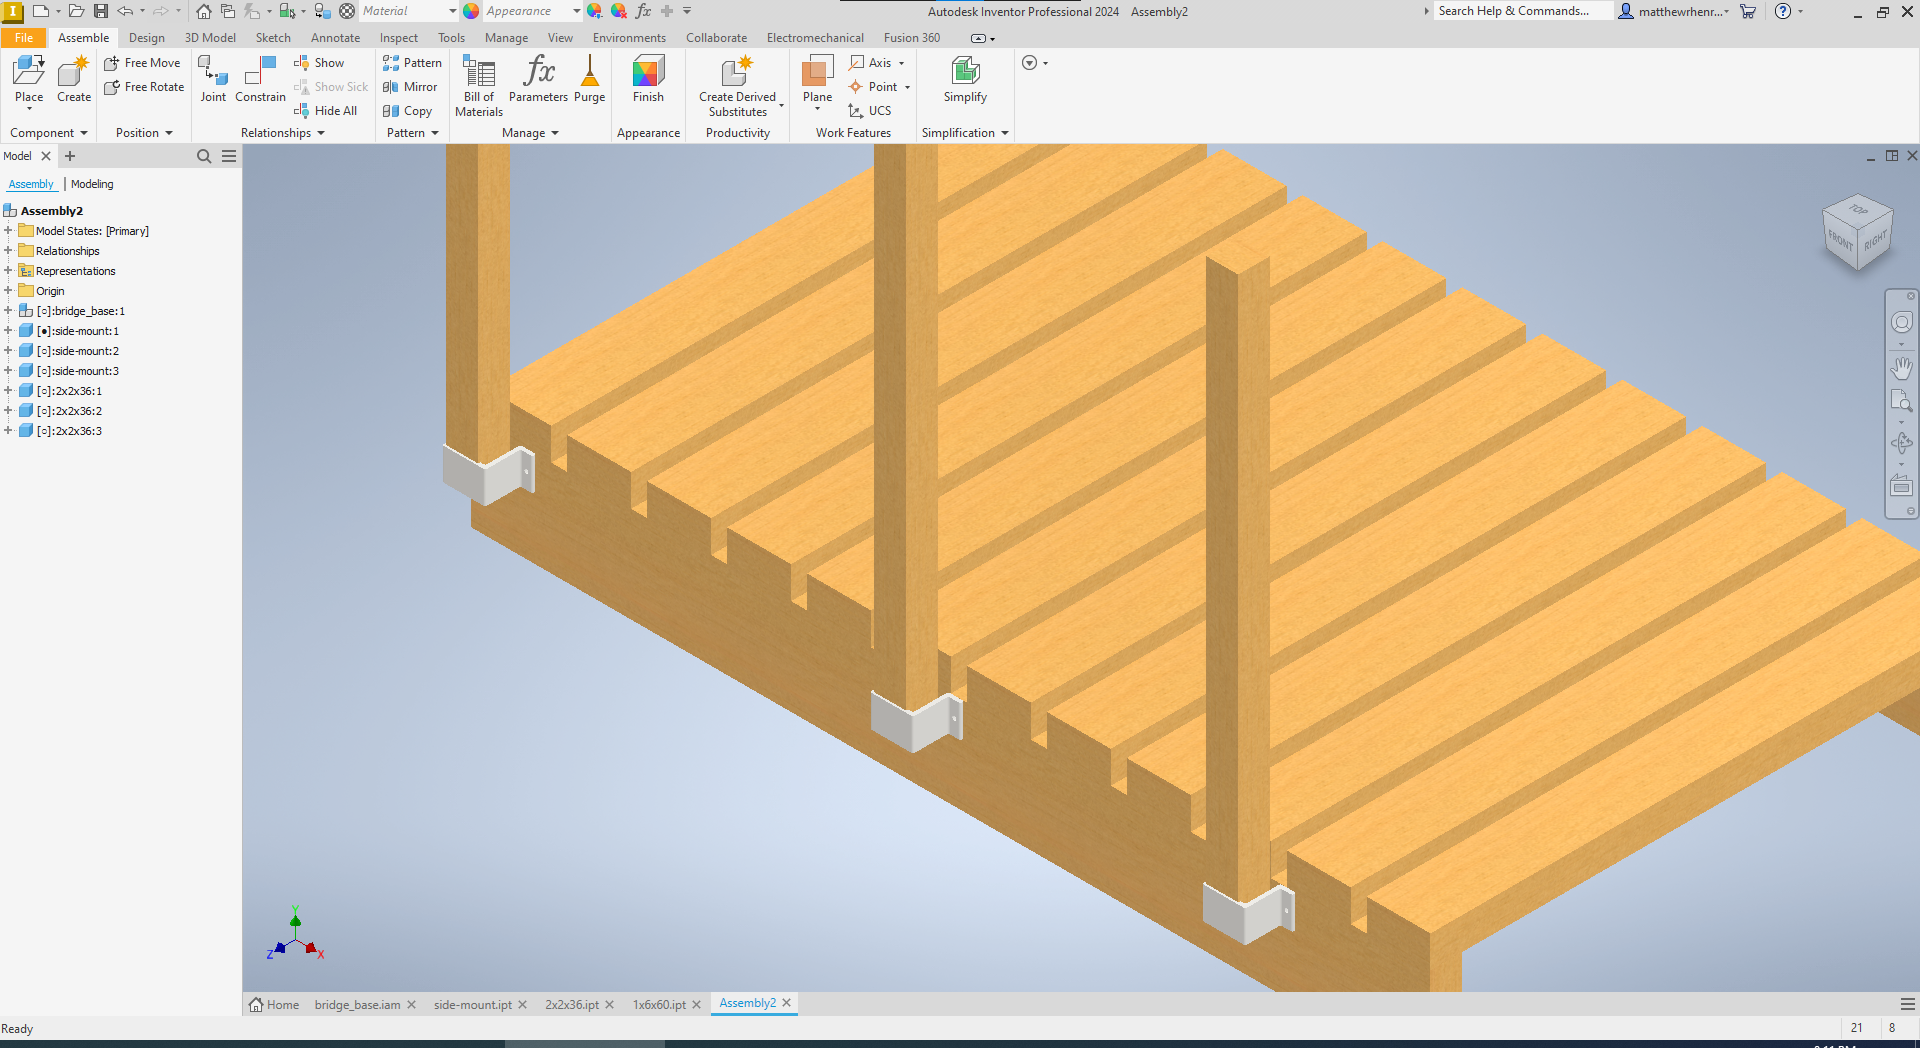The width and height of the screenshot is (1920, 1048).
Task: Open the Help icon
Action: [x=1782, y=11]
